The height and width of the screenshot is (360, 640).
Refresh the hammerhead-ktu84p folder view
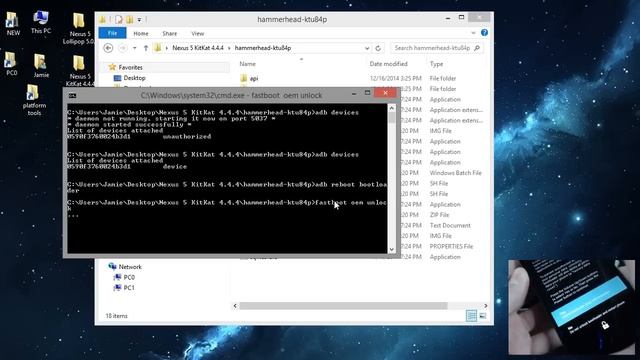pyautogui.click(x=378, y=48)
